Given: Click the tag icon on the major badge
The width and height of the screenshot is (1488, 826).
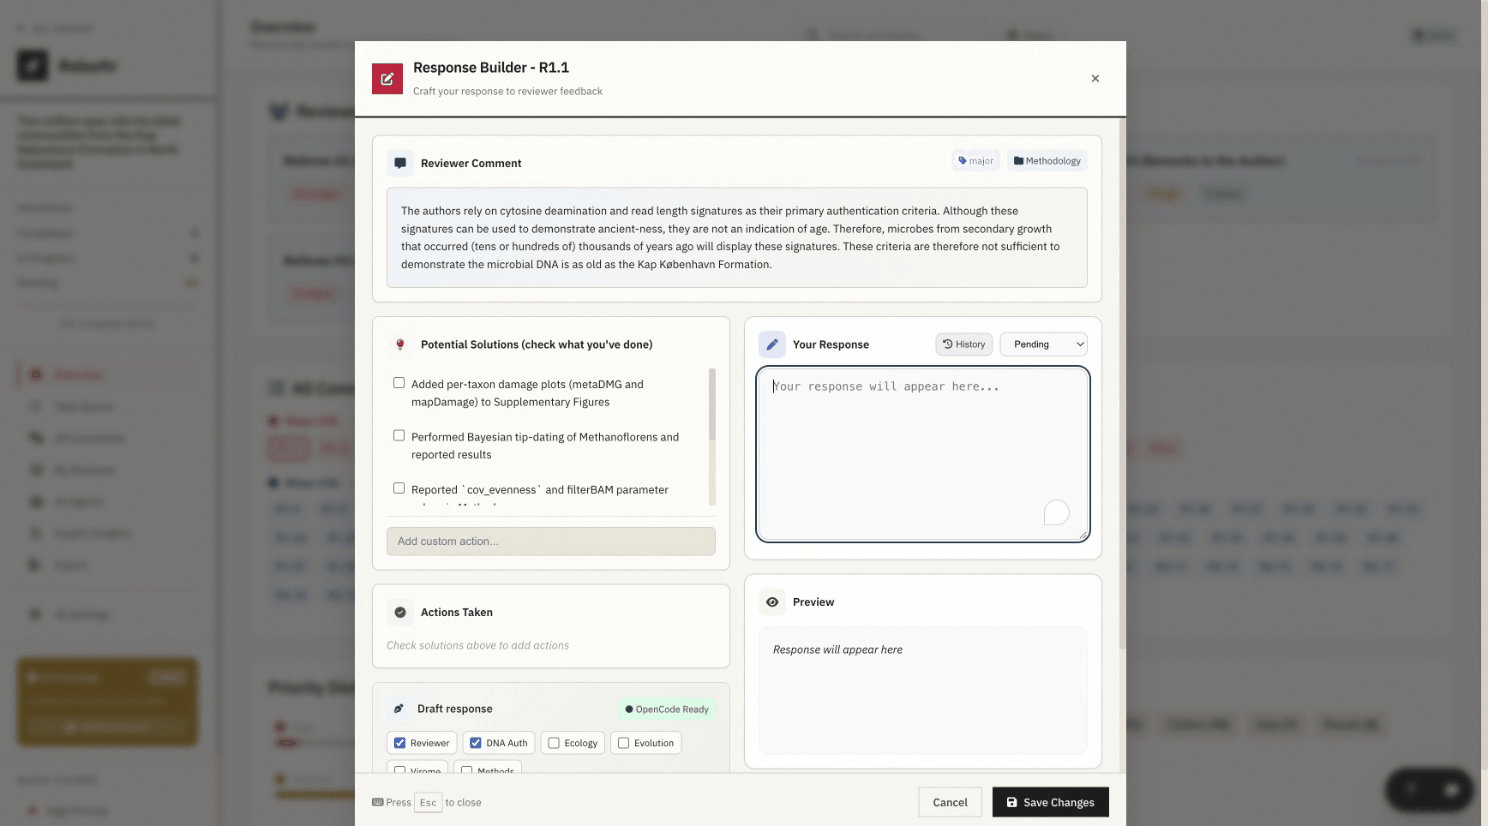Looking at the screenshot, I should (961, 160).
